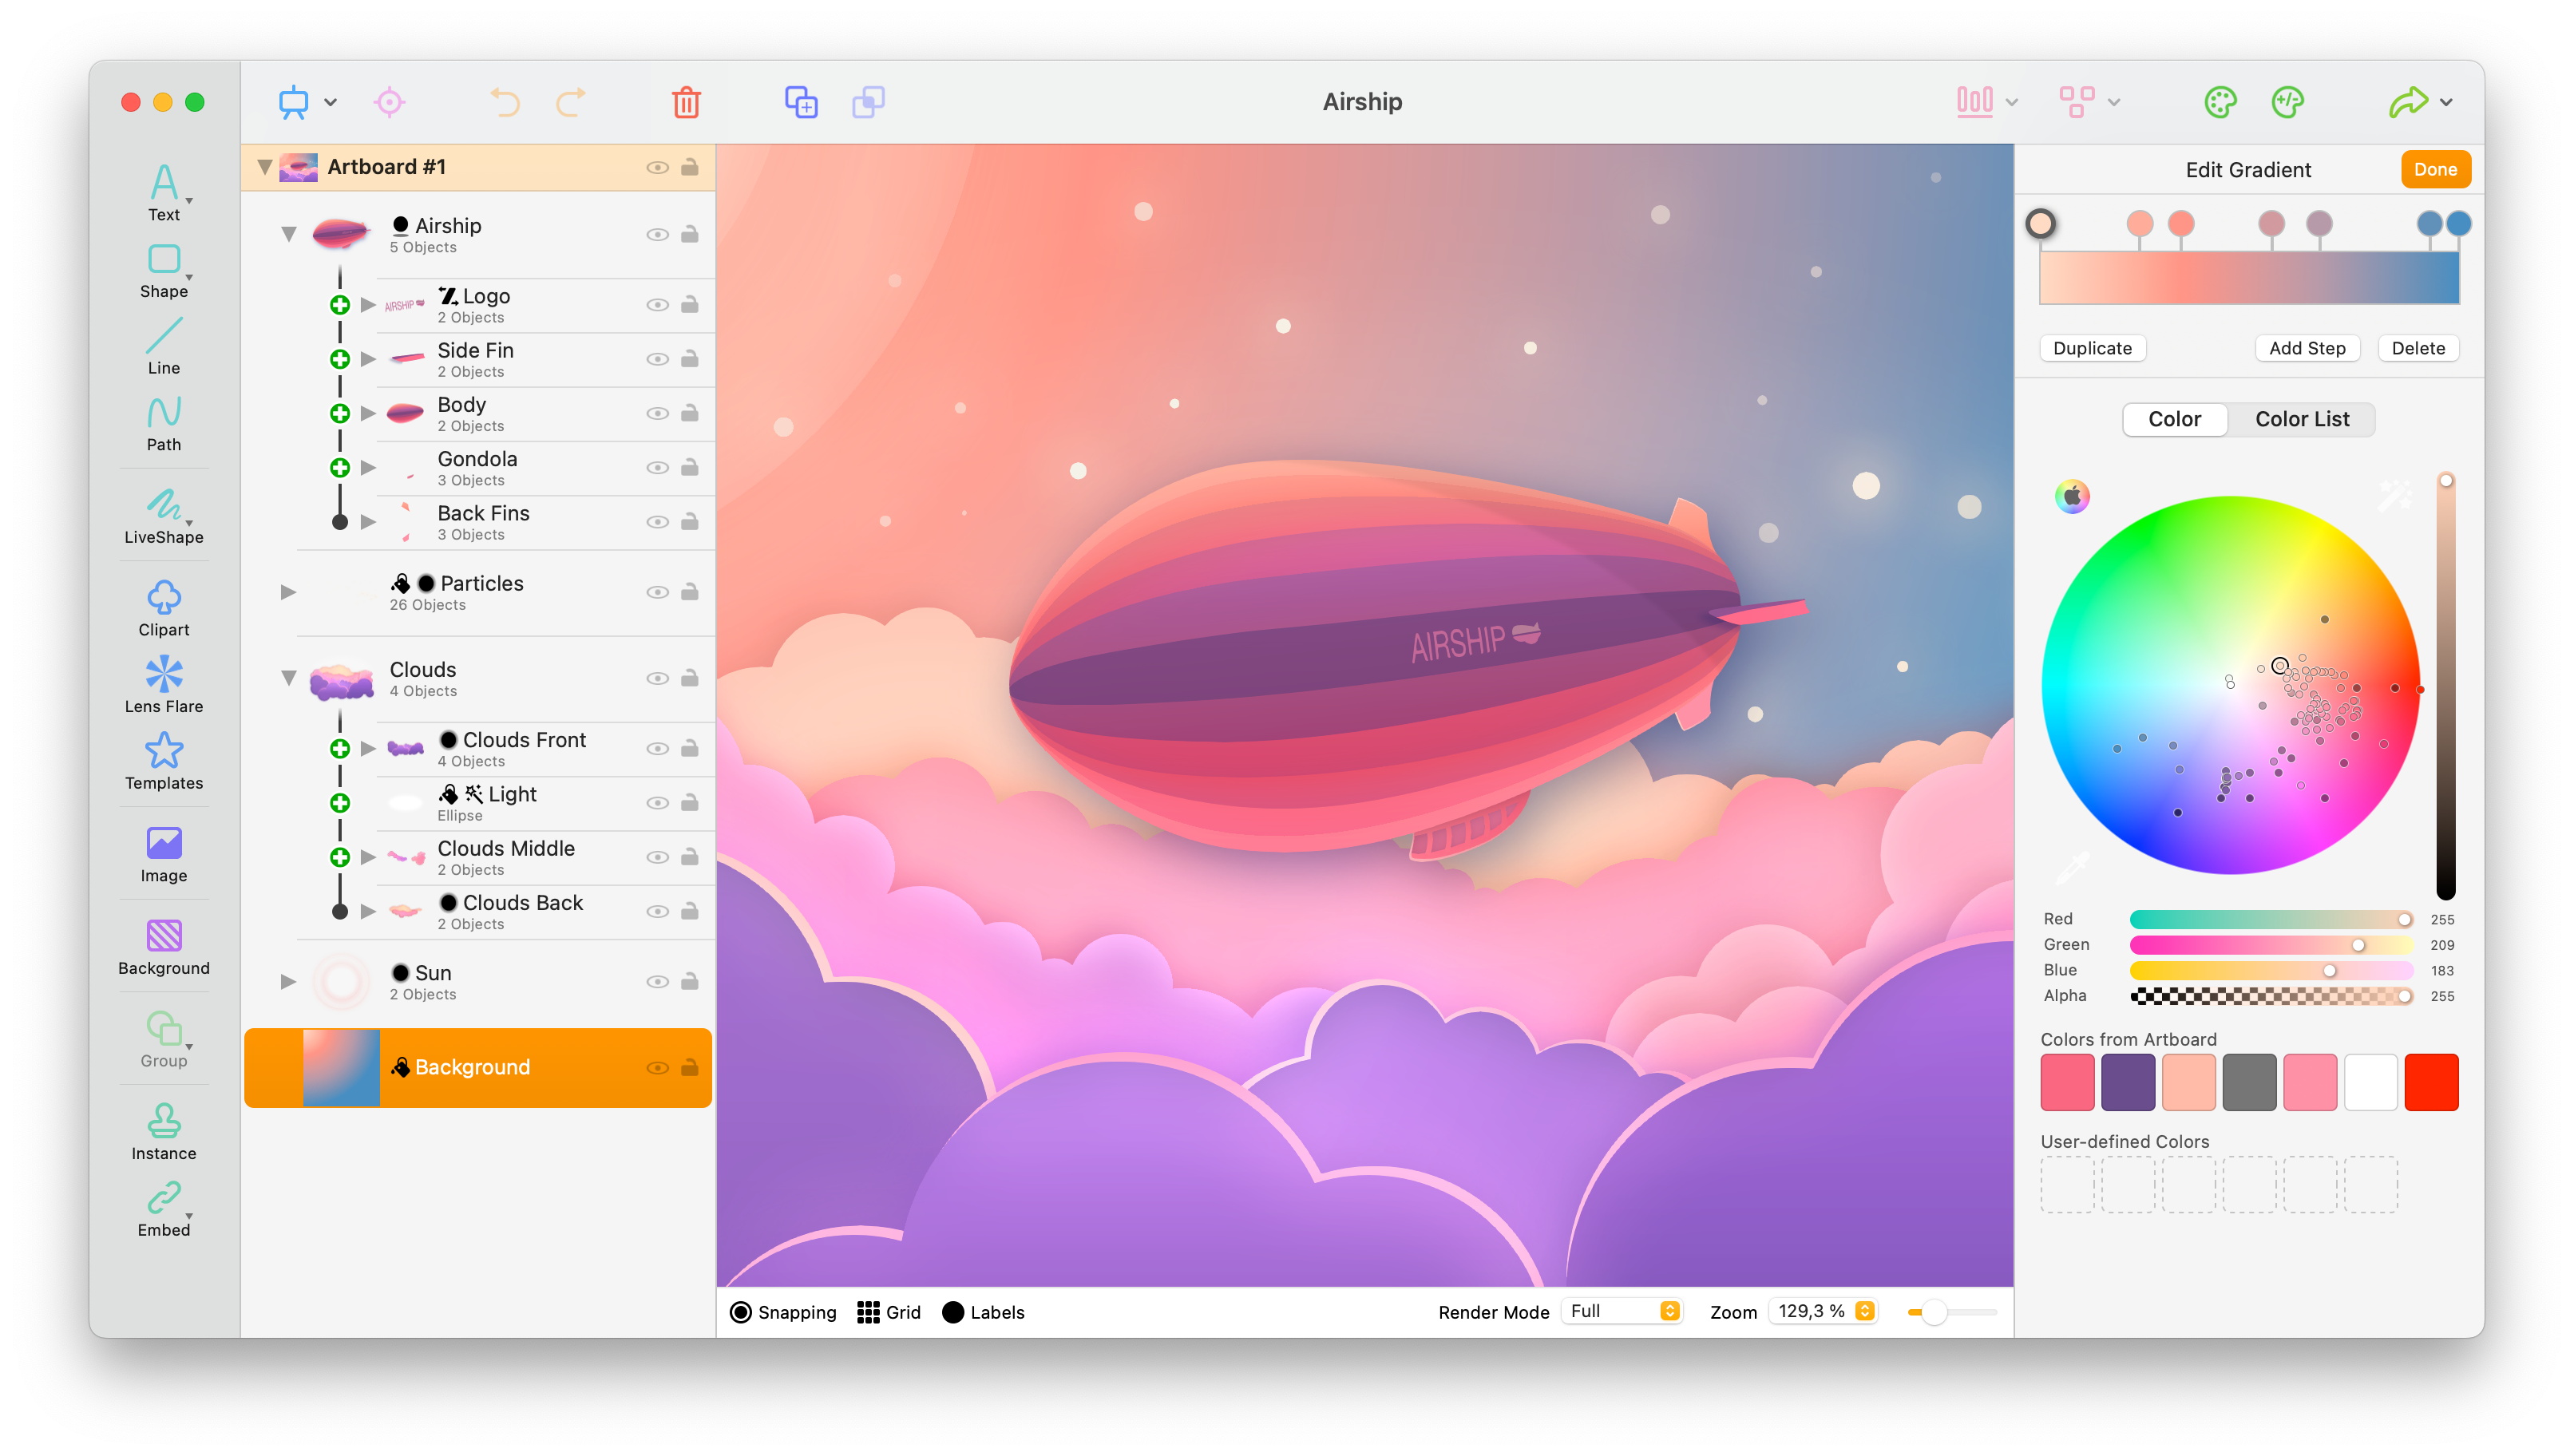Image resolution: width=2574 pixels, height=1456 pixels.
Task: Click the duplicate-with-plus toolbar icon
Action: tap(801, 102)
